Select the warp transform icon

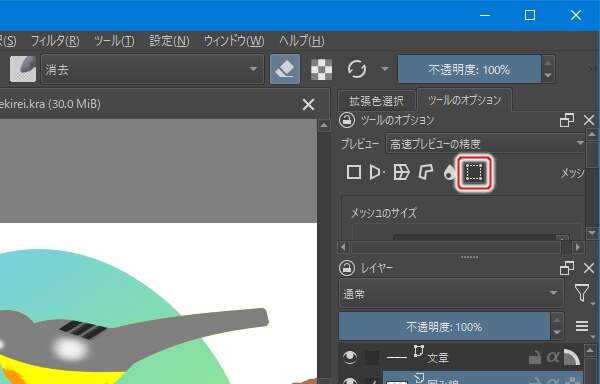(x=401, y=172)
